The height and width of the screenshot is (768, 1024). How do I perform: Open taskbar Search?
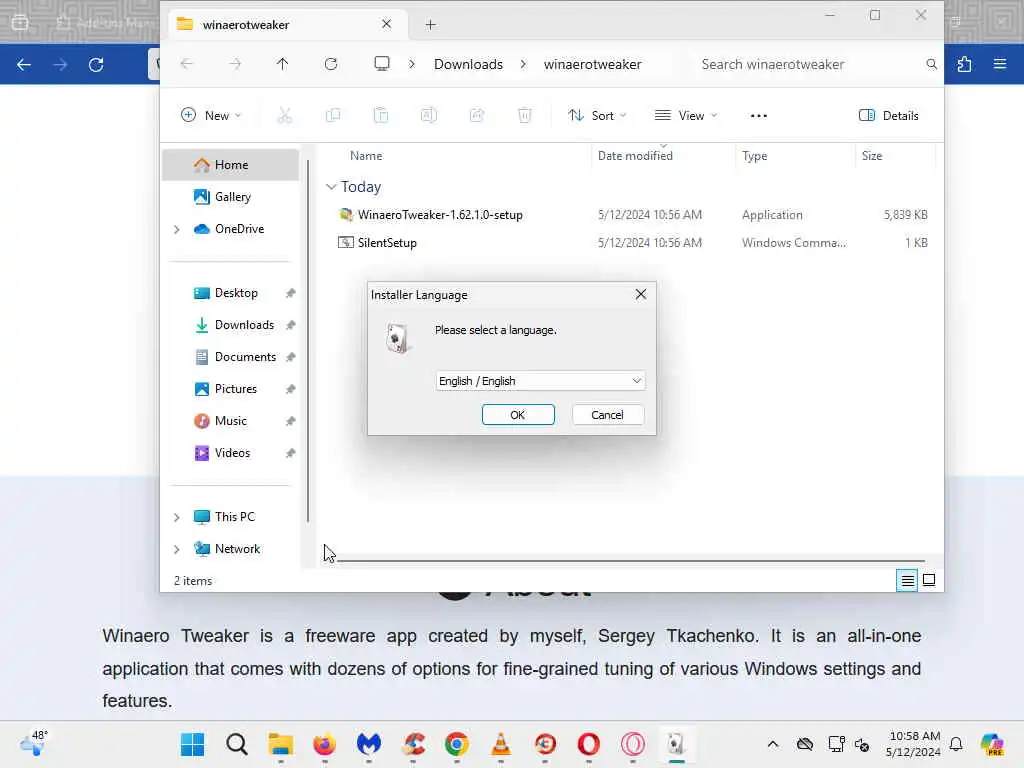(237, 744)
